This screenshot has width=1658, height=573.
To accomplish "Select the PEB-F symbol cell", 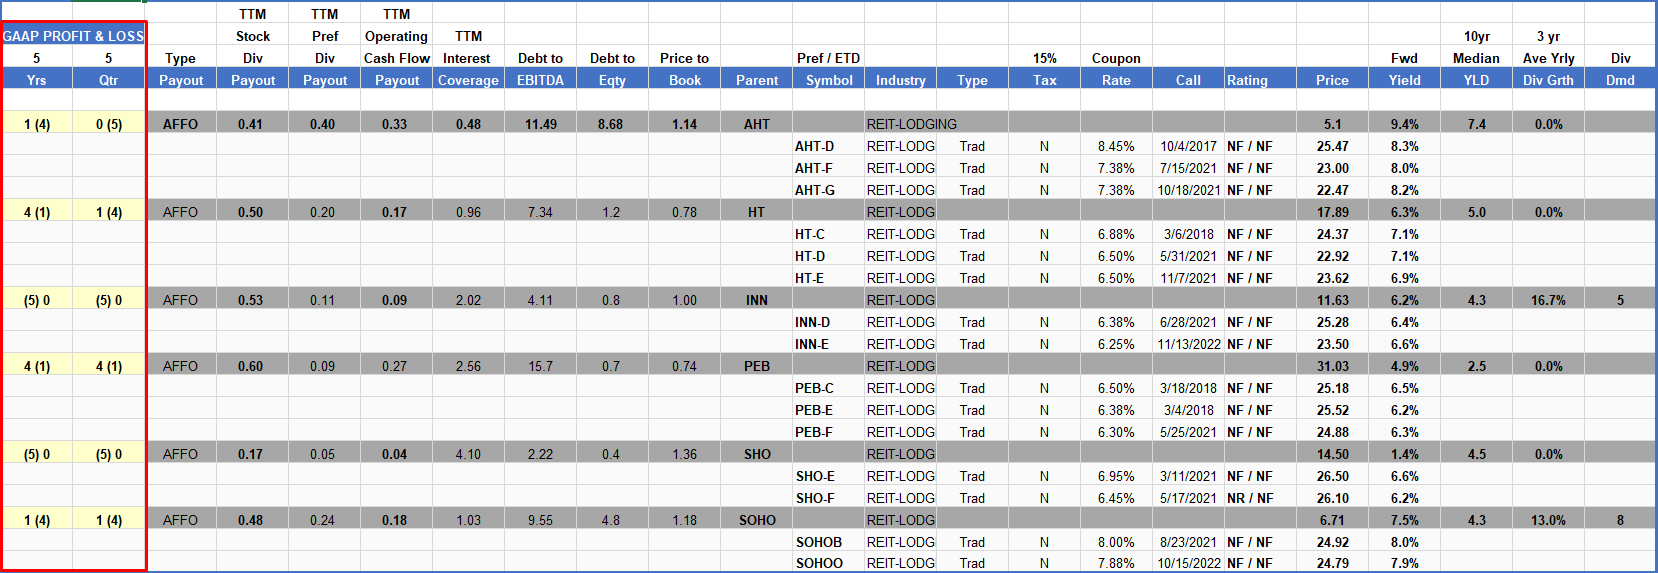I will [814, 432].
